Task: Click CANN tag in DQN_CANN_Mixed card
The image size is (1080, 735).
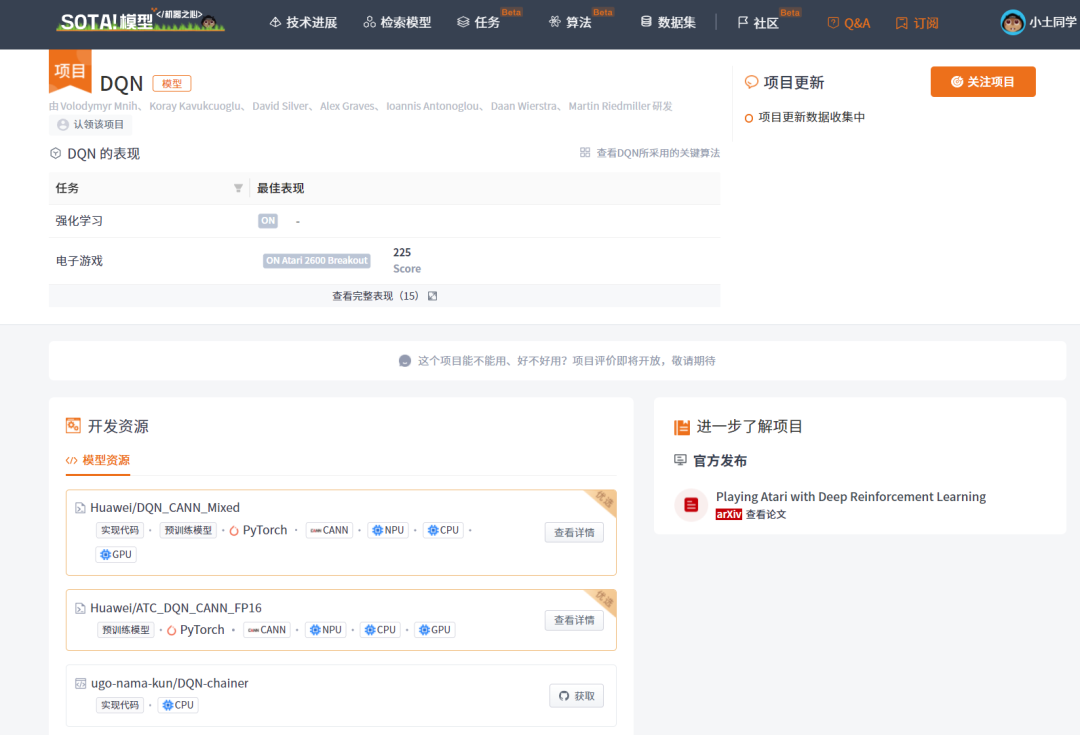Action: (329, 530)
